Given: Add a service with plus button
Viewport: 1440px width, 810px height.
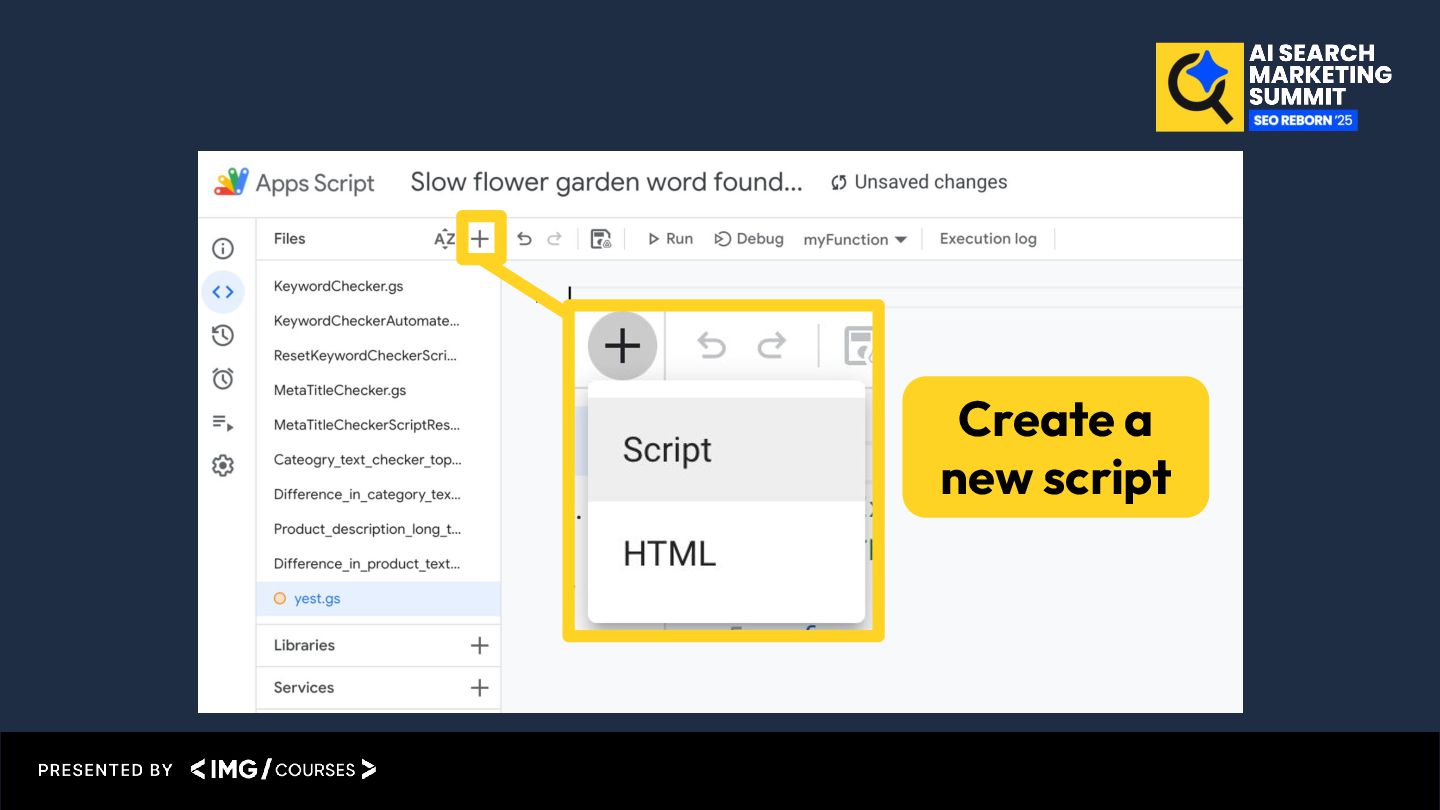Looking at the screenshot, I should [x=480, y=688].
